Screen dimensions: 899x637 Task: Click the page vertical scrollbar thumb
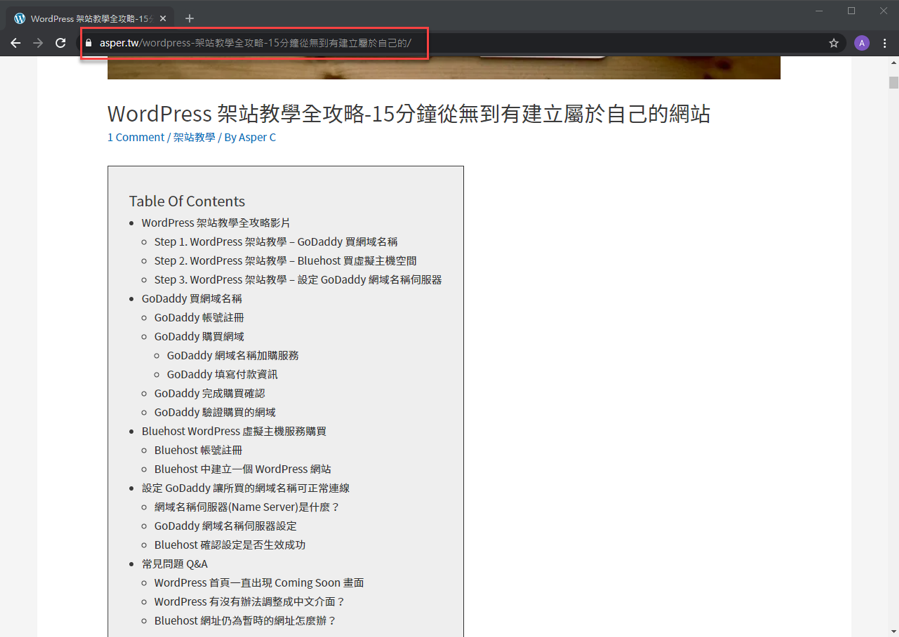coord(893,83)
